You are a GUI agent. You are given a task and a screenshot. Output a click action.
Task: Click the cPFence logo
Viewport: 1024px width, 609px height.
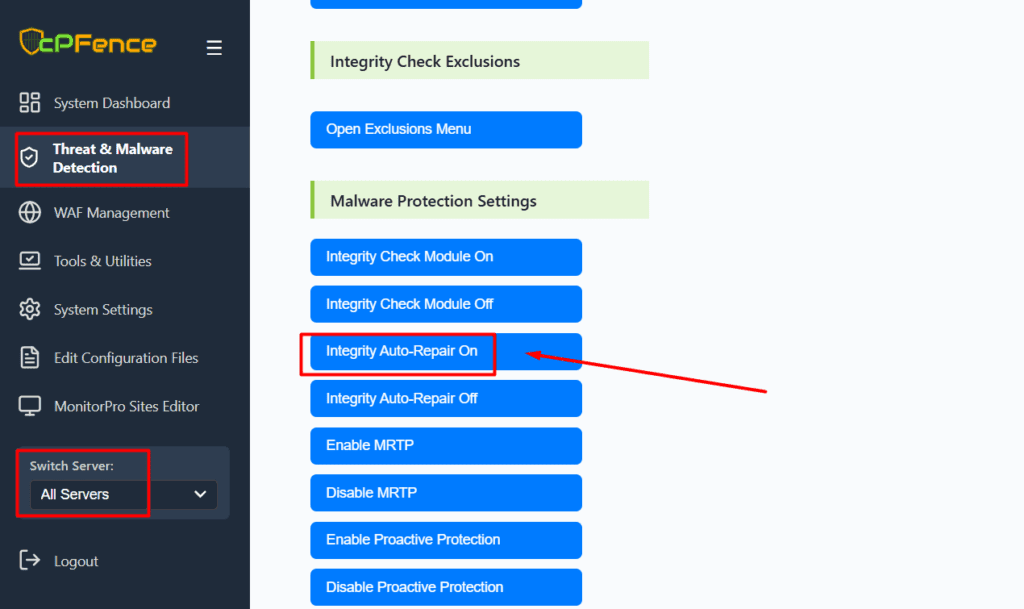pyautogui.click(x=88, y=43)
